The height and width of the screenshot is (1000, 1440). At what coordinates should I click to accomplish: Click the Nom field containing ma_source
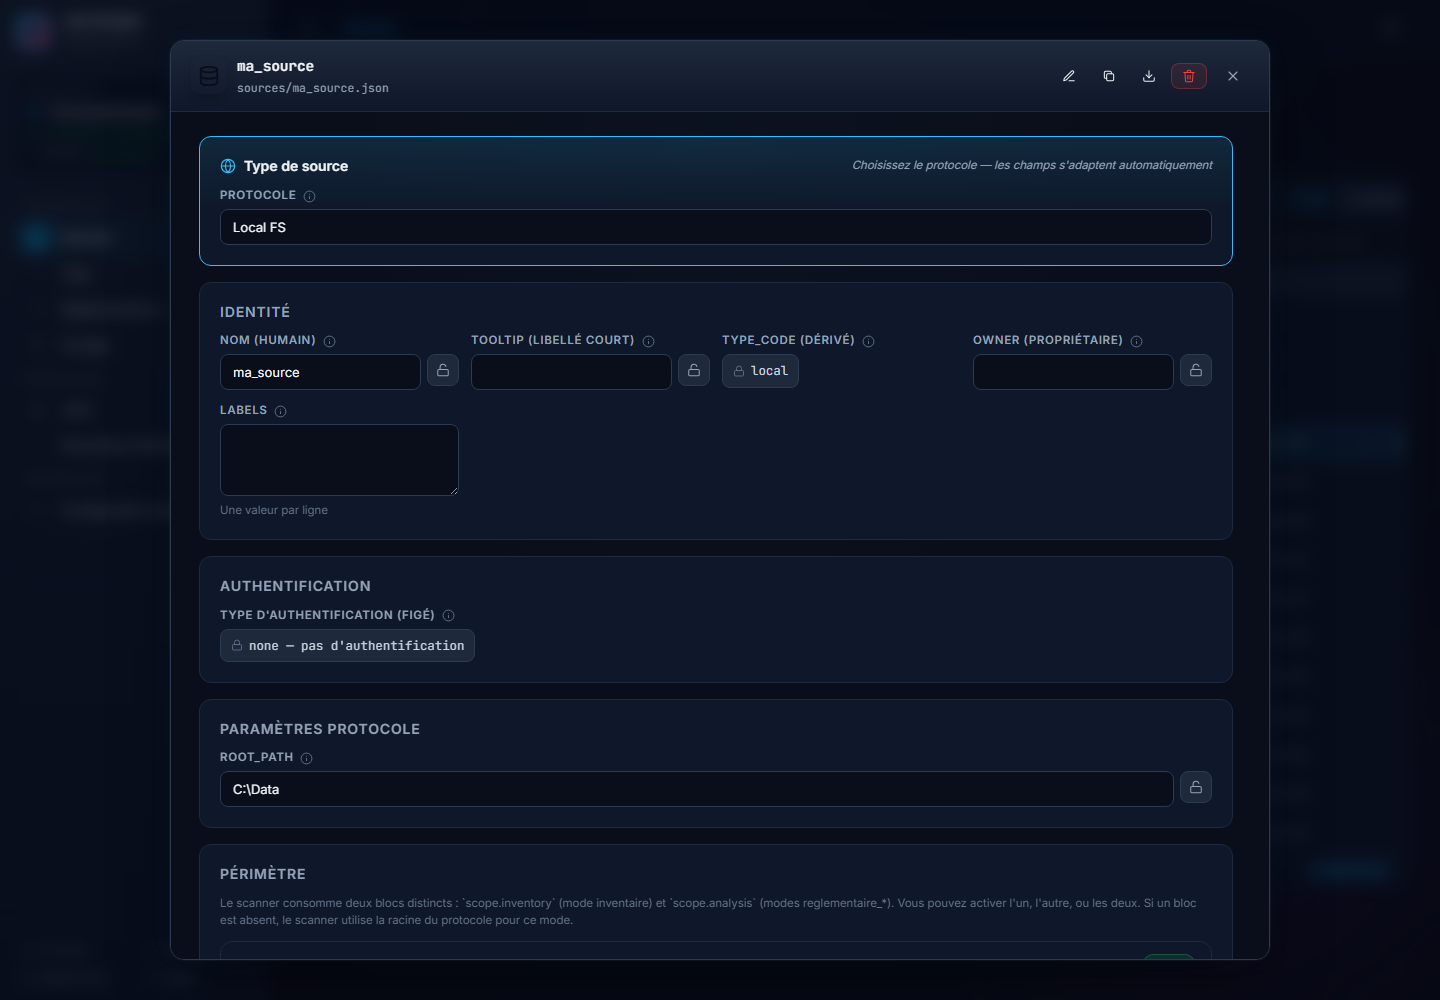pos(320,372)
